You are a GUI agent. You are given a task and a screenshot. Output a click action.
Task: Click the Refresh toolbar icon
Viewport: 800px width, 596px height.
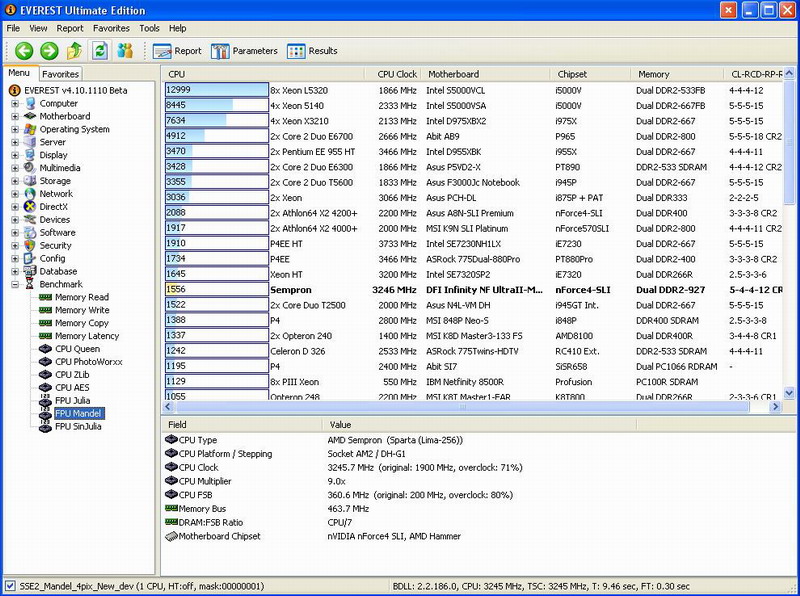tap(100, 51)
